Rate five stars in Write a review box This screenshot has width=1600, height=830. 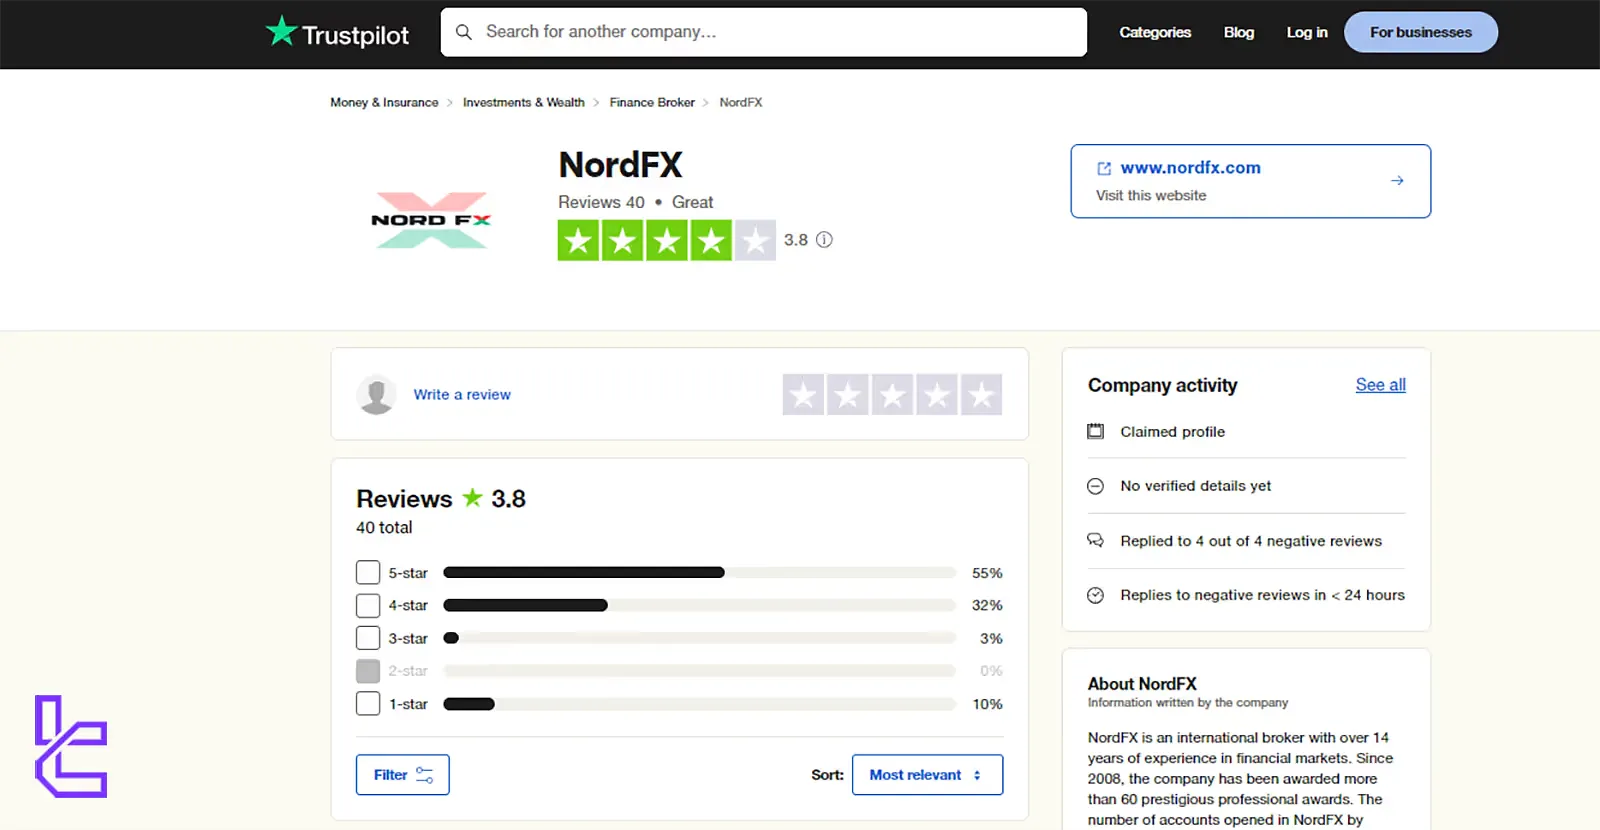982,395
